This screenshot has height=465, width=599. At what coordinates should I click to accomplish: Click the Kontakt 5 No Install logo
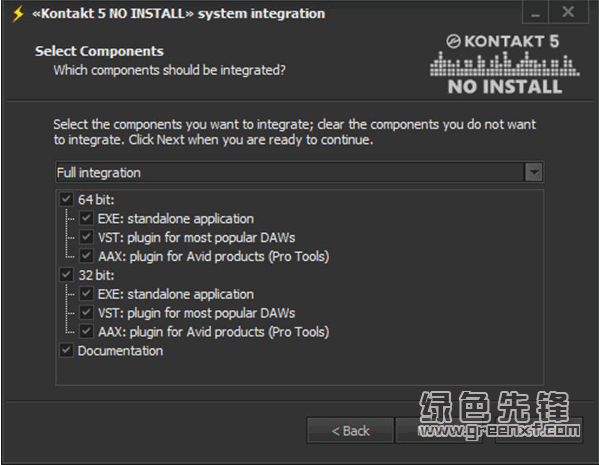(505, 64)
